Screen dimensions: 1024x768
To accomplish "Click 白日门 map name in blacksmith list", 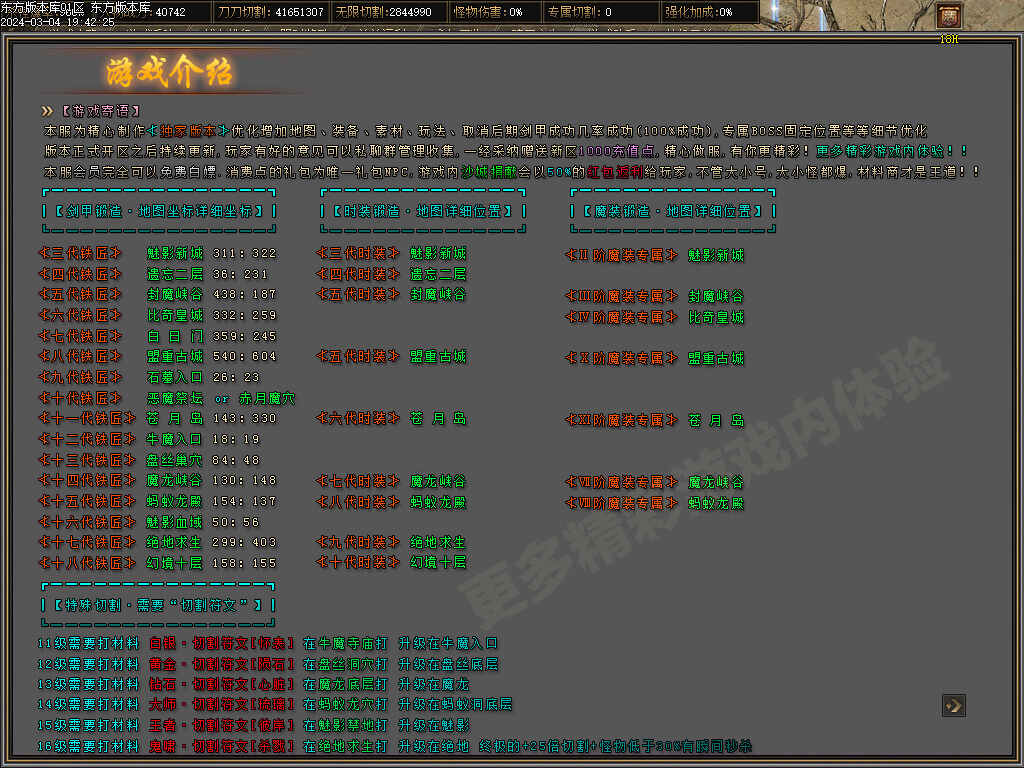I will coord(174,336).
